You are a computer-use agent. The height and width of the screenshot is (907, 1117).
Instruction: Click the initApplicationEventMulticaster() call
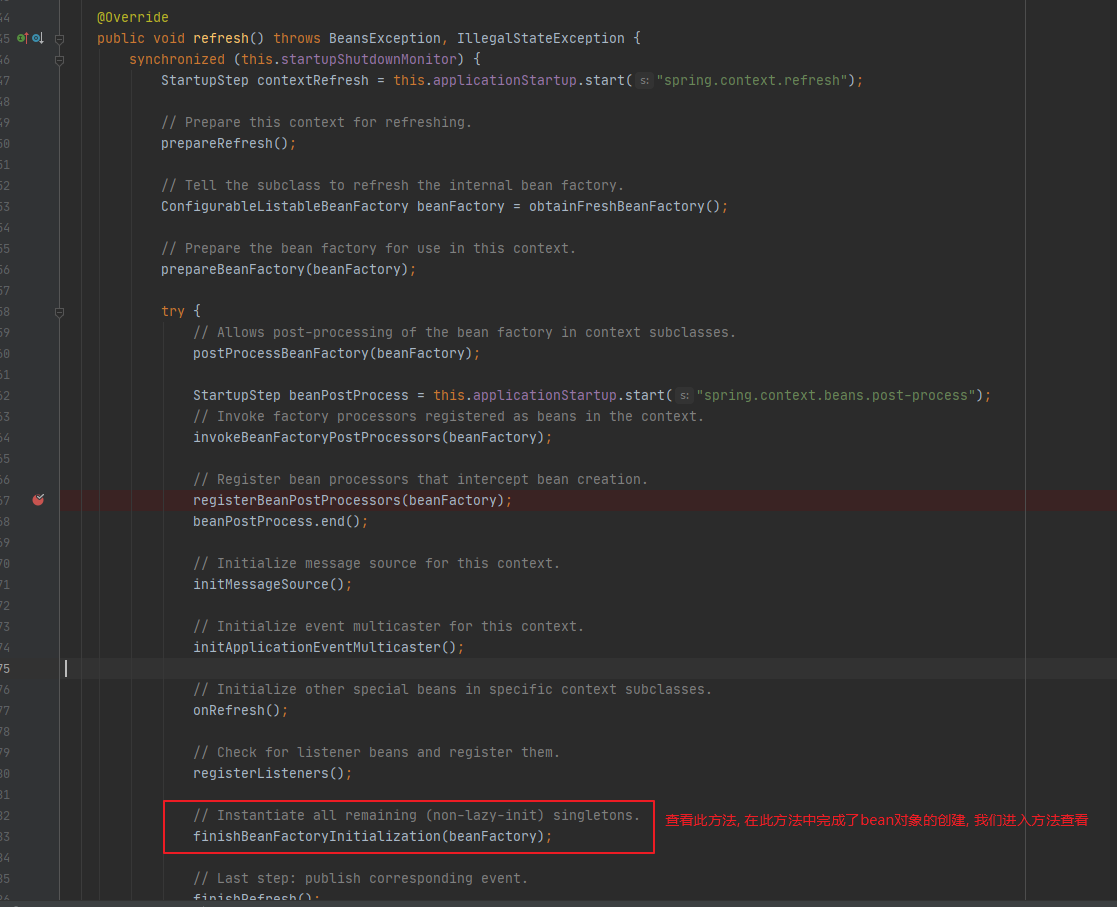(325, 648)
